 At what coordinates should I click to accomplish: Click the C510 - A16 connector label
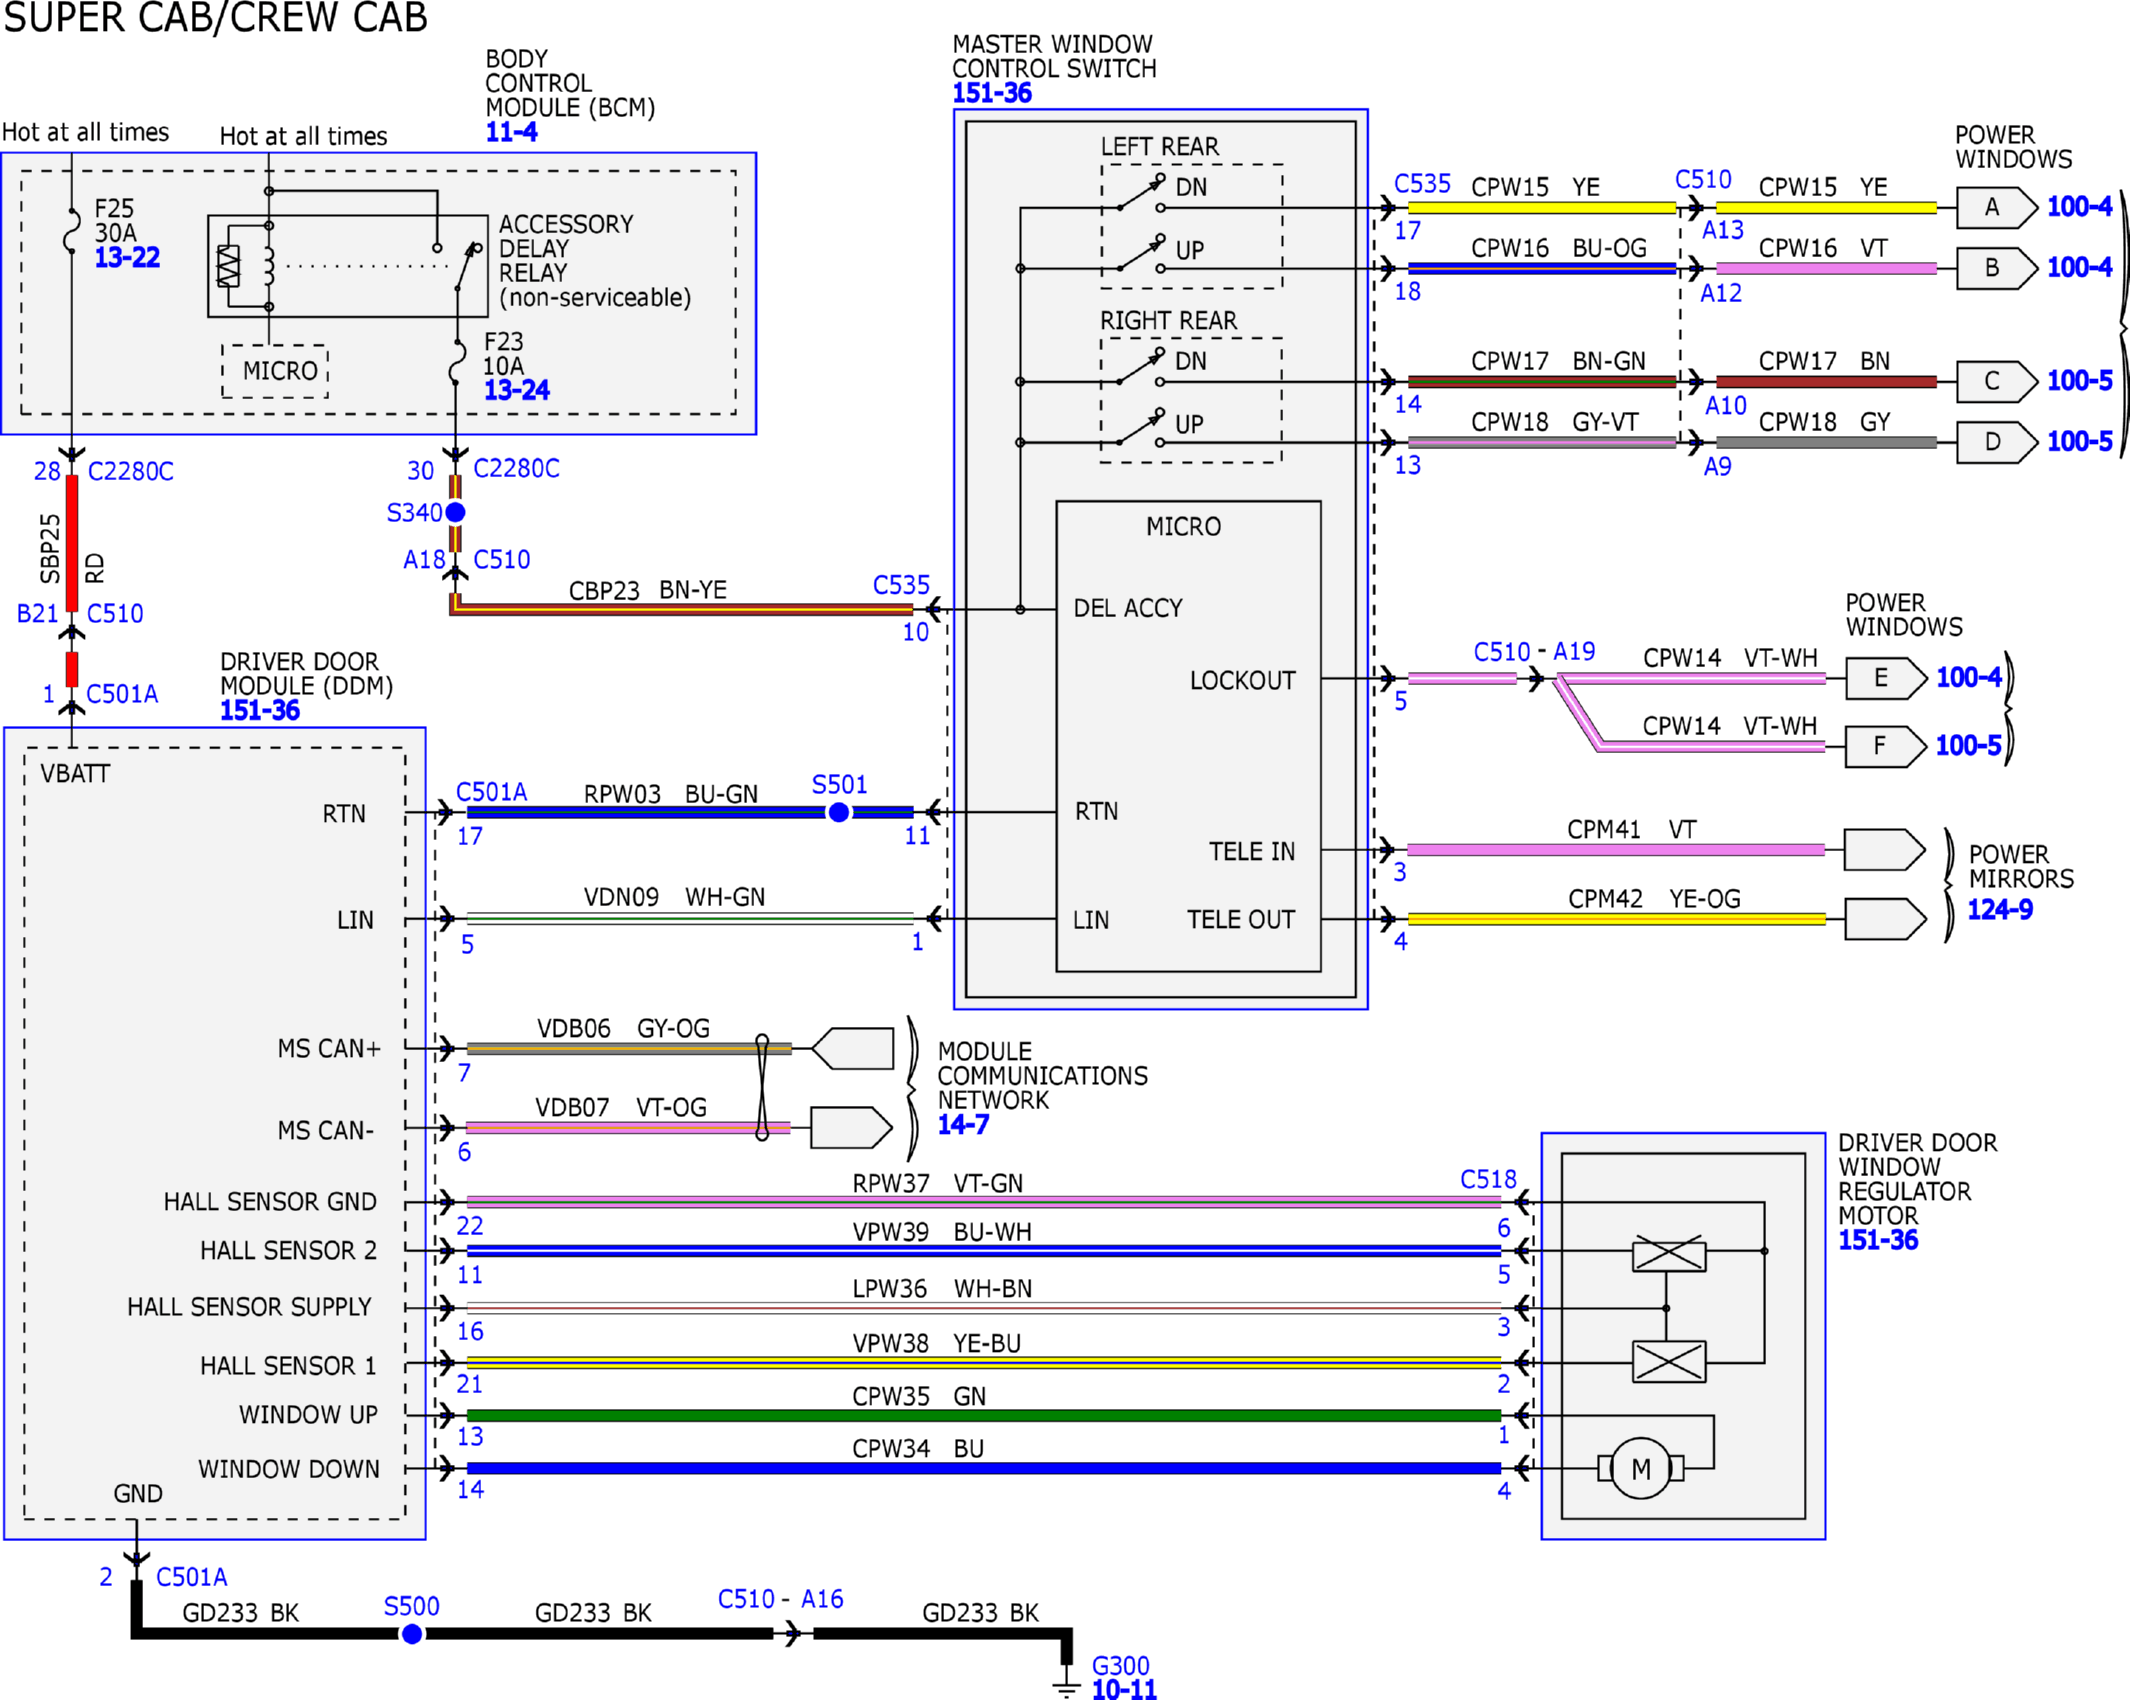click(x=781, y=1600)
